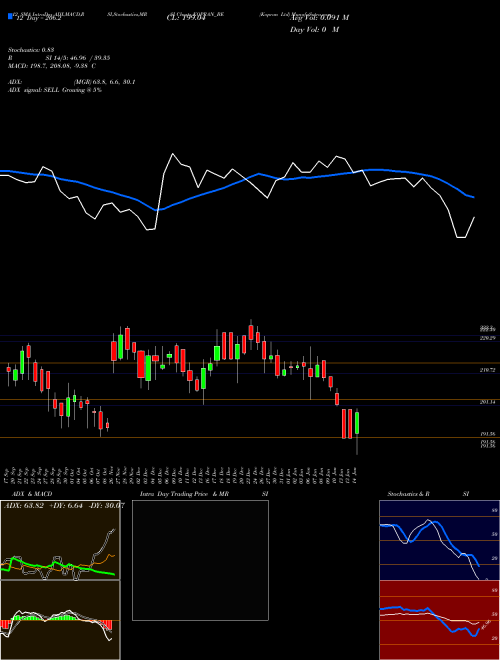This screenshot has width=500, height=660.
Task: Click the 'Stochastics & R' panel title
Action: [x=409, y=494]
